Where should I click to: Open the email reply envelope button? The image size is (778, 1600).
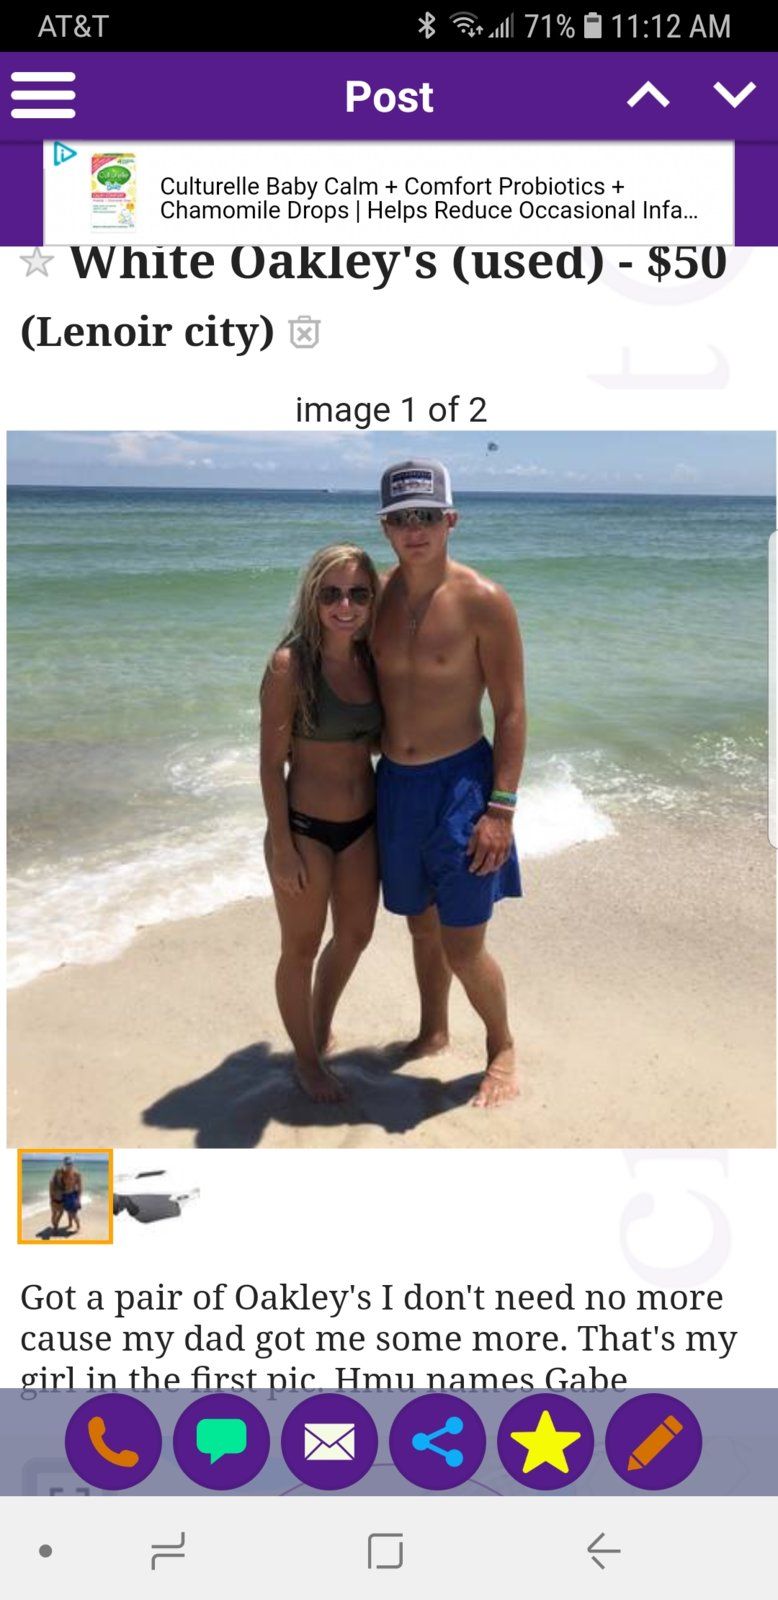329,1441
